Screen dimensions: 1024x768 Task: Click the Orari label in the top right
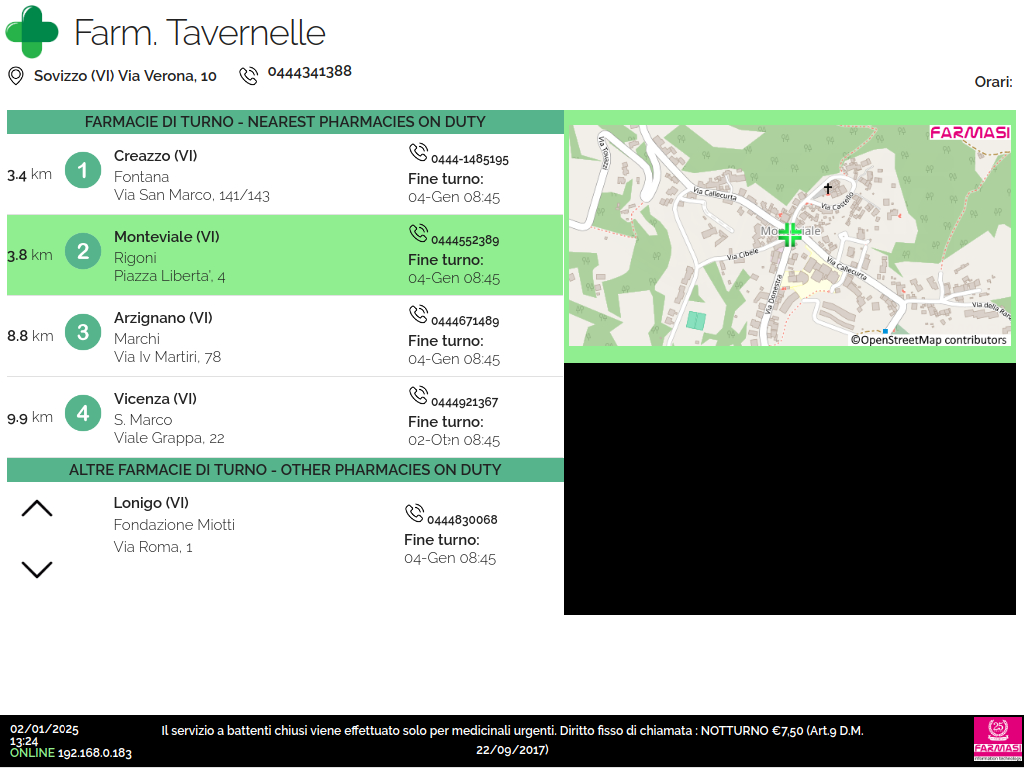(x=993, y=82)
